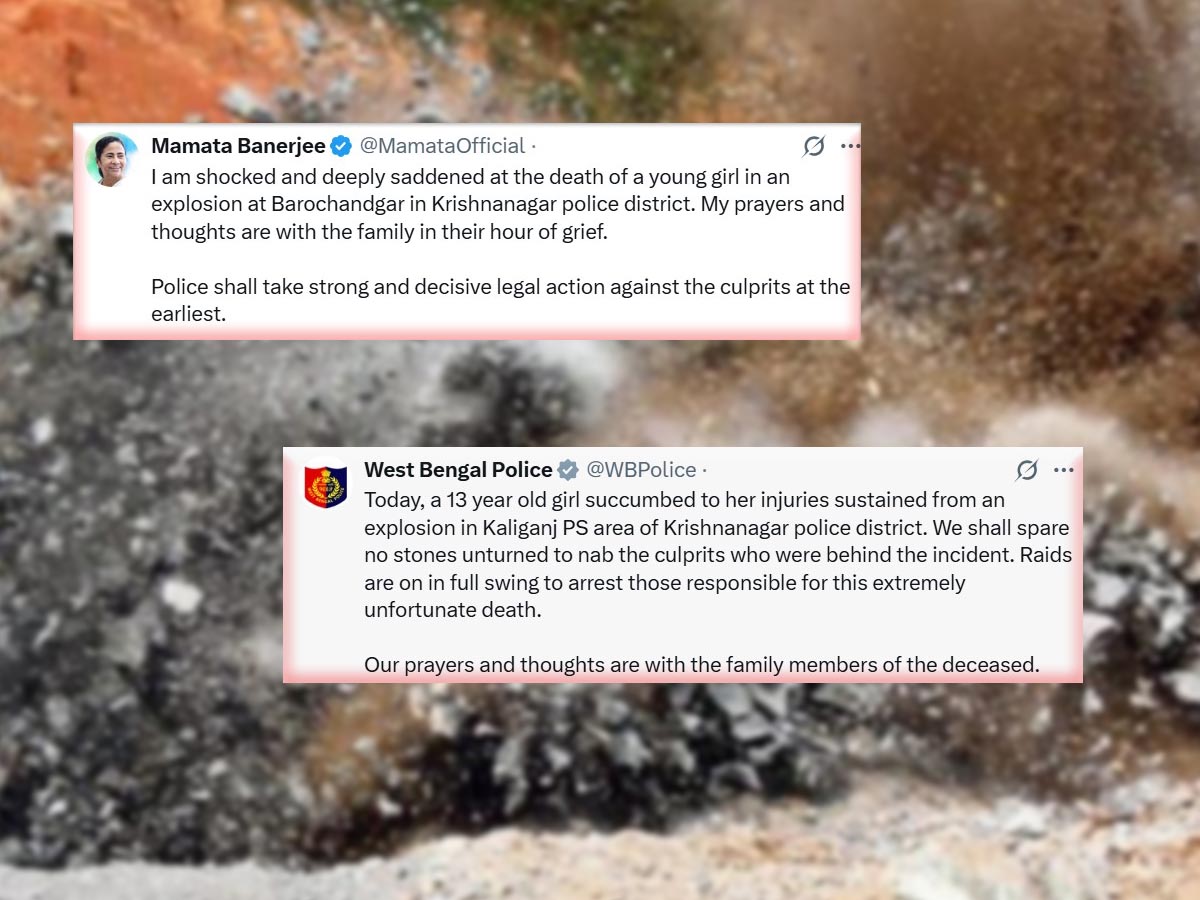Open the Mamata Banerjee display name link
The height and width of the screenshot is (900, 1200).
tap(238, 146)
